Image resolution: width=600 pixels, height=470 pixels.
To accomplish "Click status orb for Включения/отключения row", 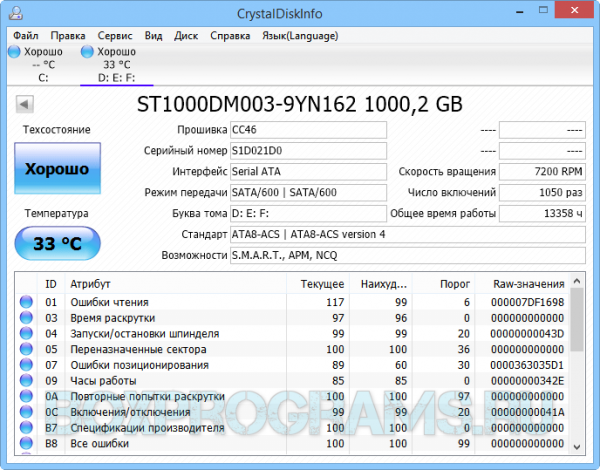I will pyautogui.click(x=26, y=412).
